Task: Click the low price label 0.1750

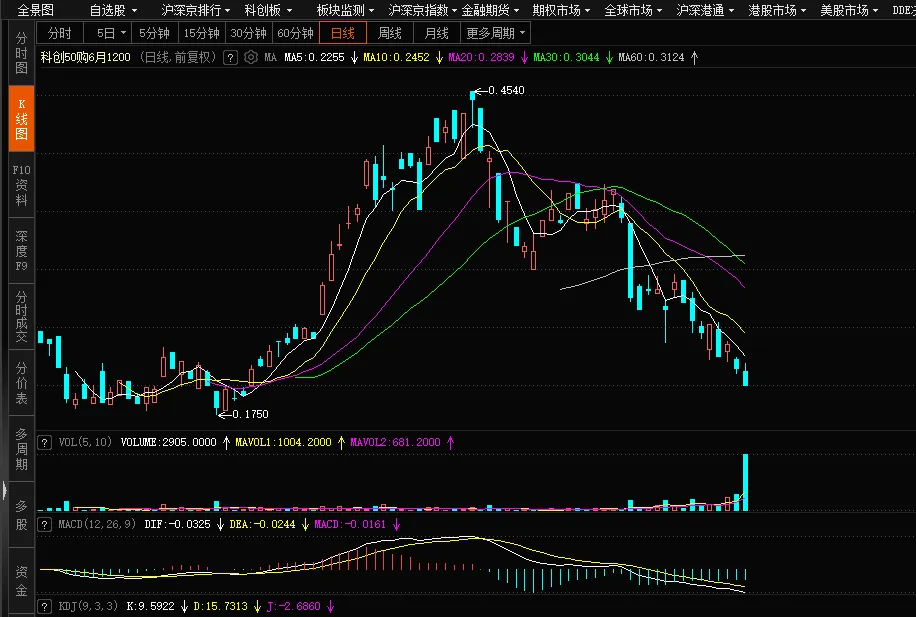Action: [250, 414]
